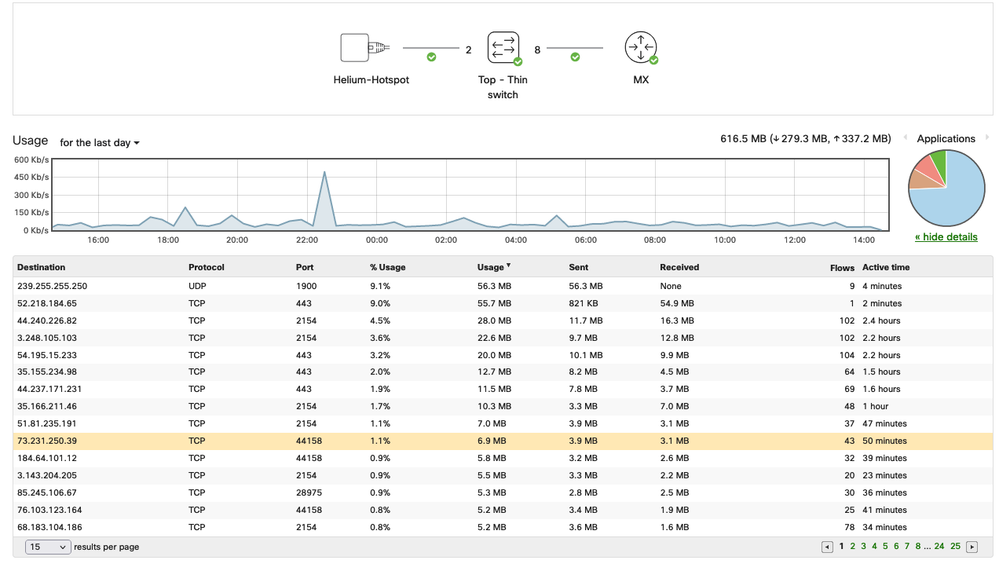Click the next Applications arrow
999x564 pixels.
click(x=987, y=138)
